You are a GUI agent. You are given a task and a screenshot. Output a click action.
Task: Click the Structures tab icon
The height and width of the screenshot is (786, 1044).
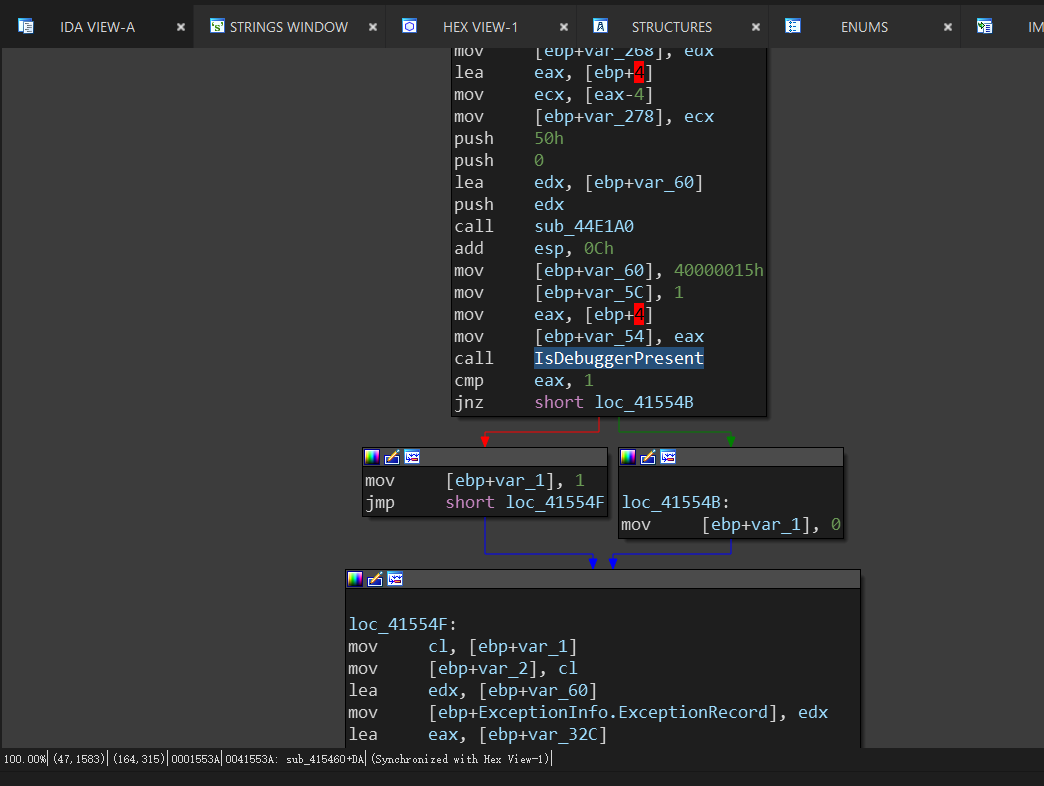(x=600, y=27)
